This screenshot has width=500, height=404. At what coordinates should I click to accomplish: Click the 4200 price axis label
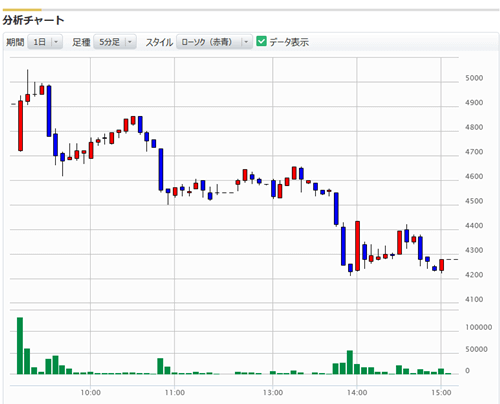(474, 275)
